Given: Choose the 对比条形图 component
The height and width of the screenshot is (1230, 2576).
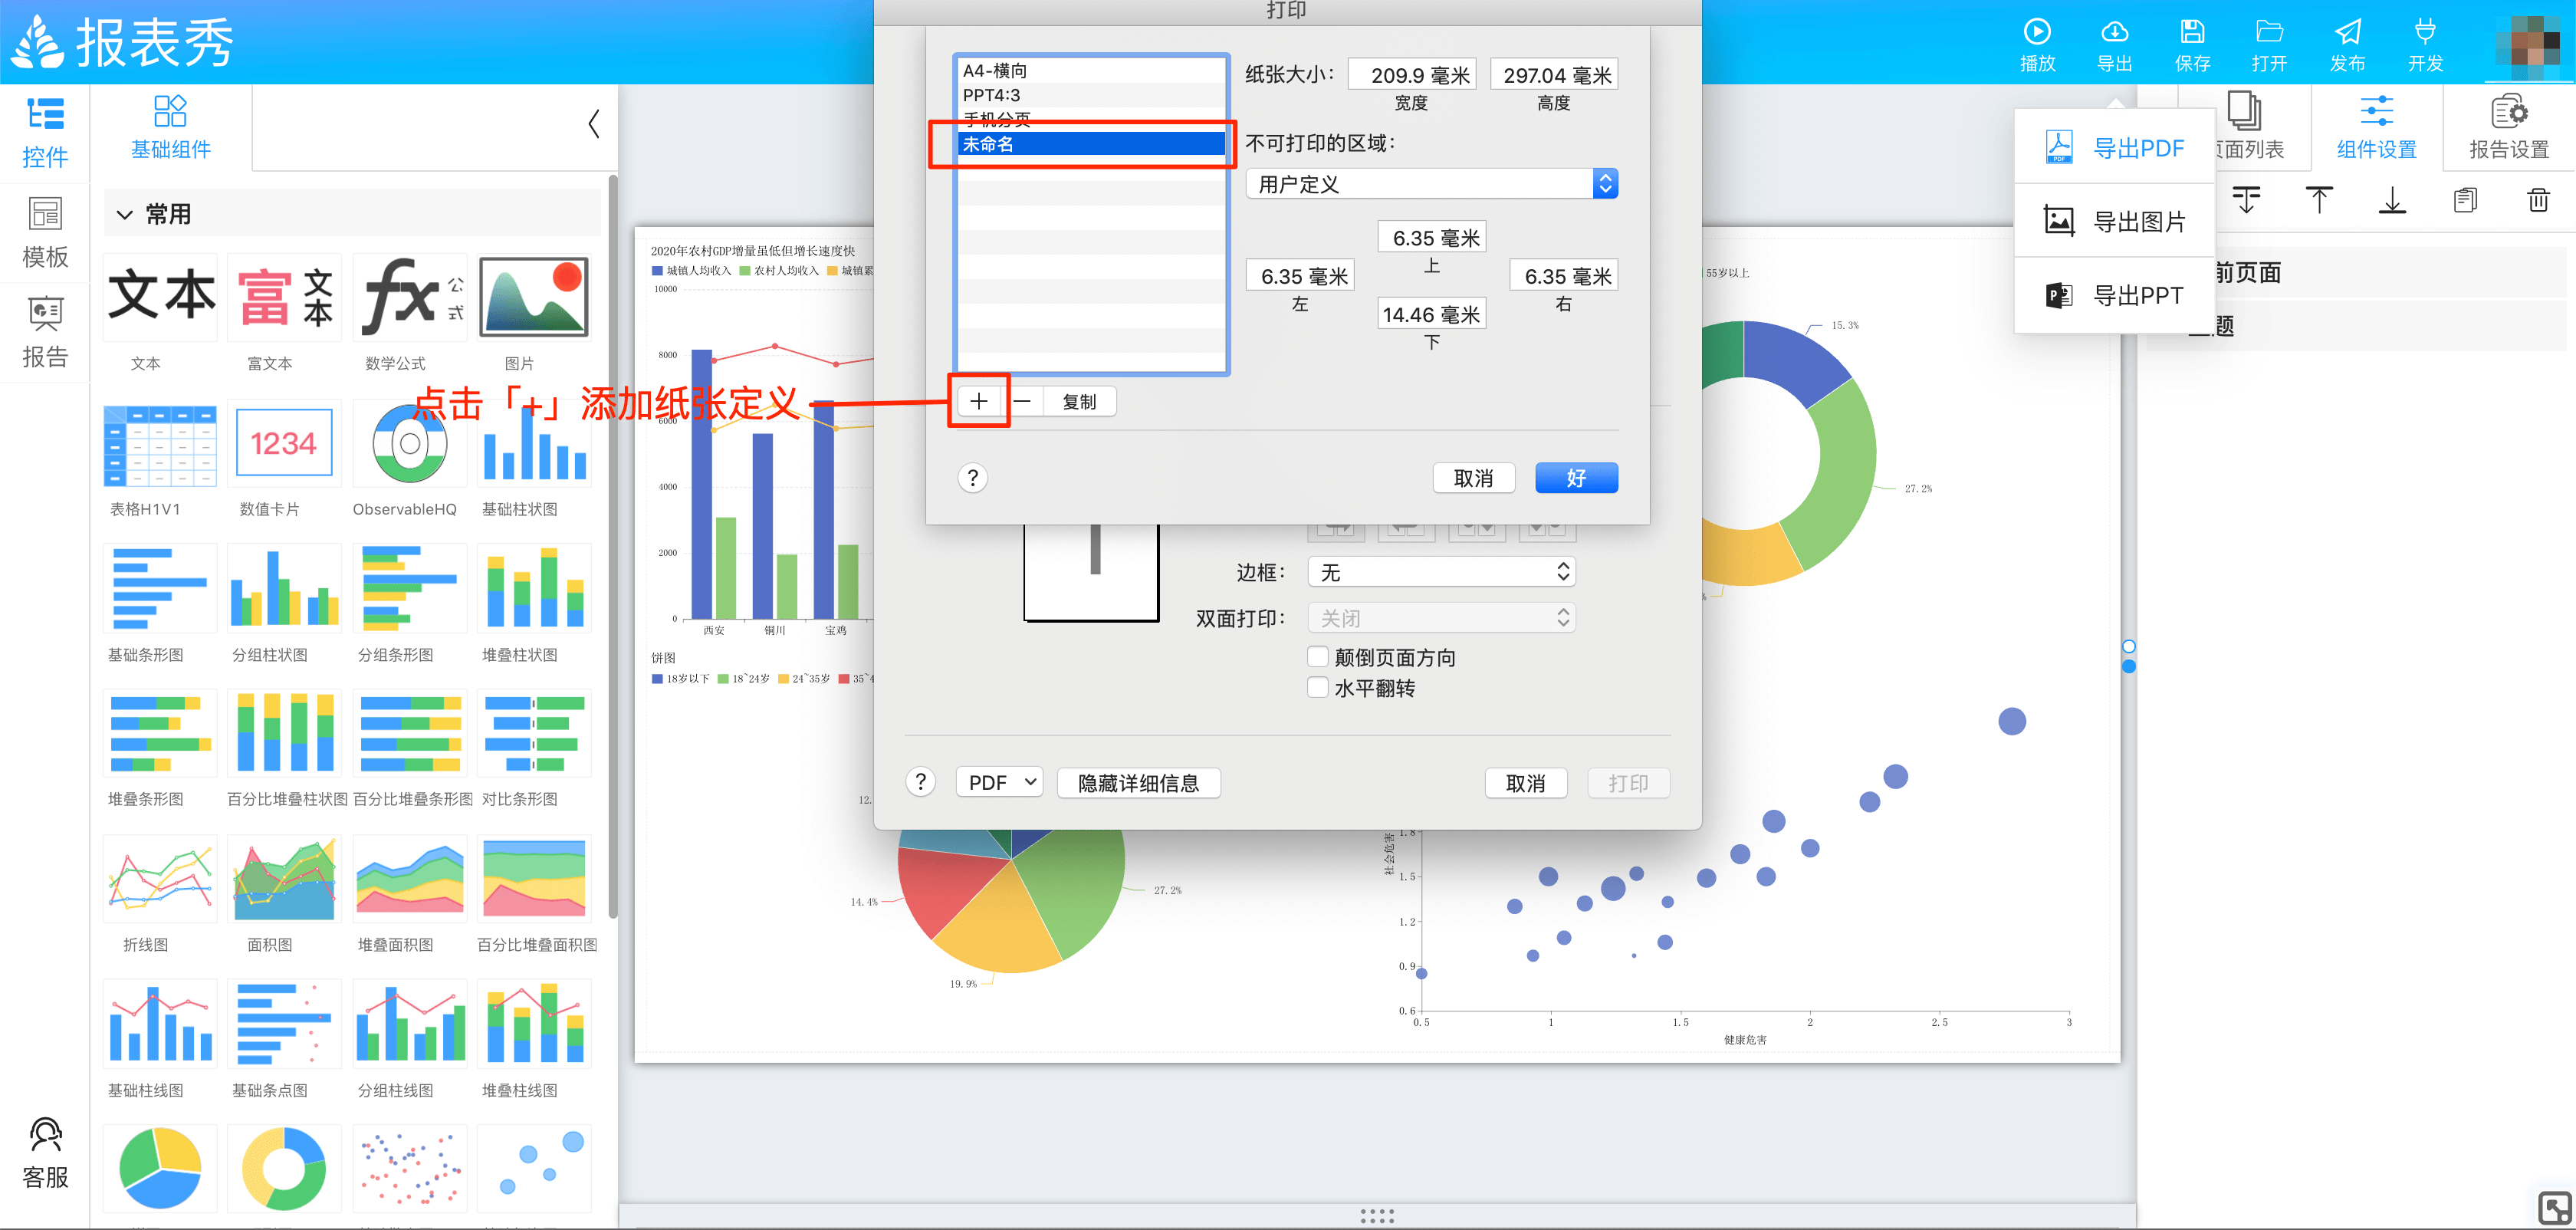Looking at the screenshot, I should click(534, 734).
